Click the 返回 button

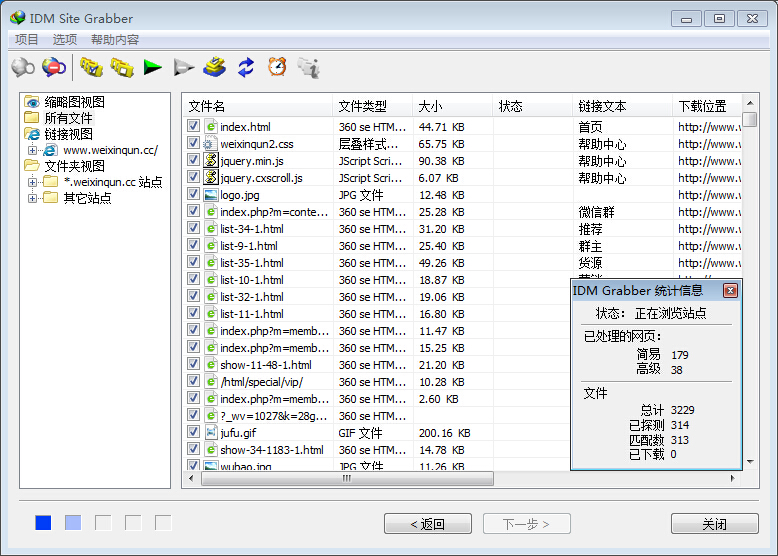point(428,524)
